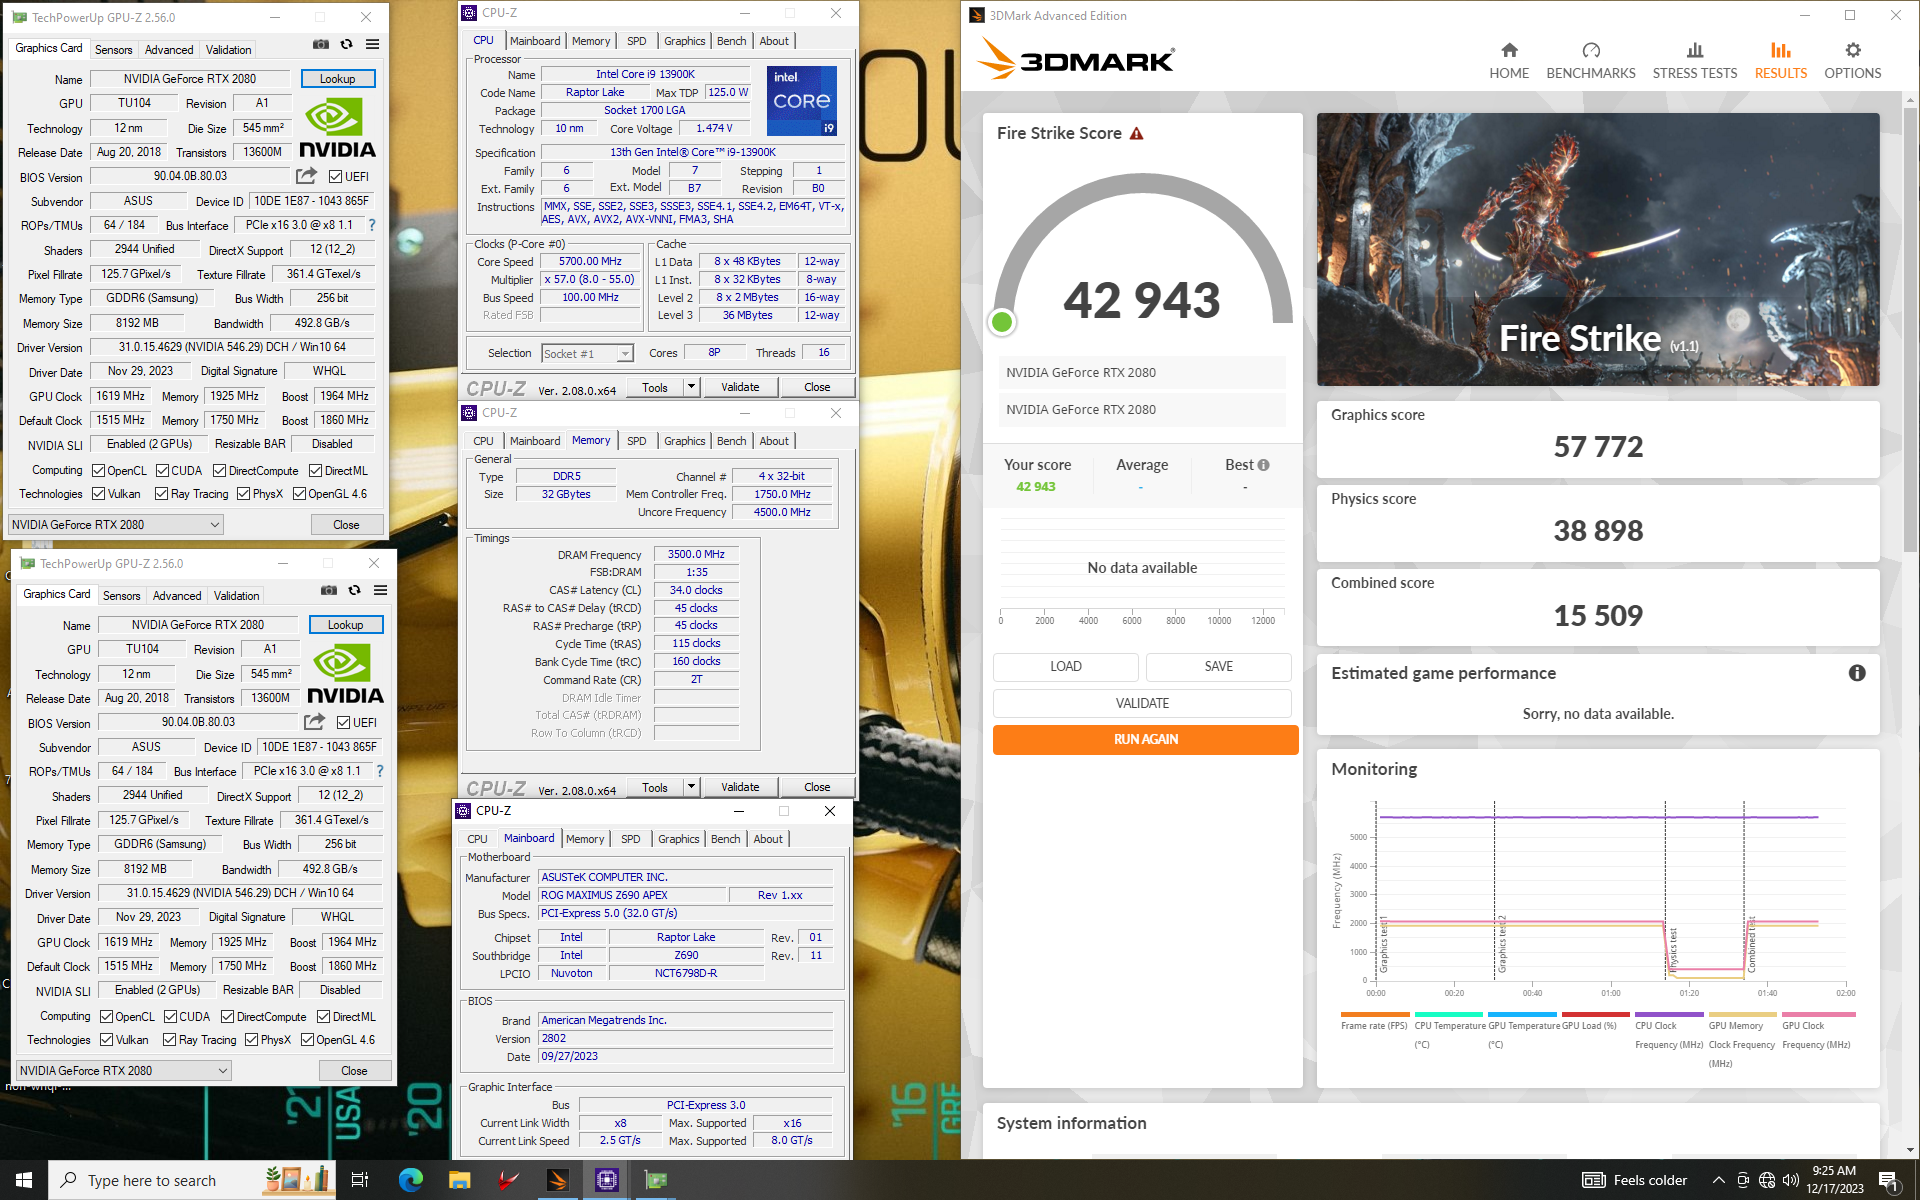
Task: Open 3DMark BENCHMARKS section
Action: [1591, 61]
